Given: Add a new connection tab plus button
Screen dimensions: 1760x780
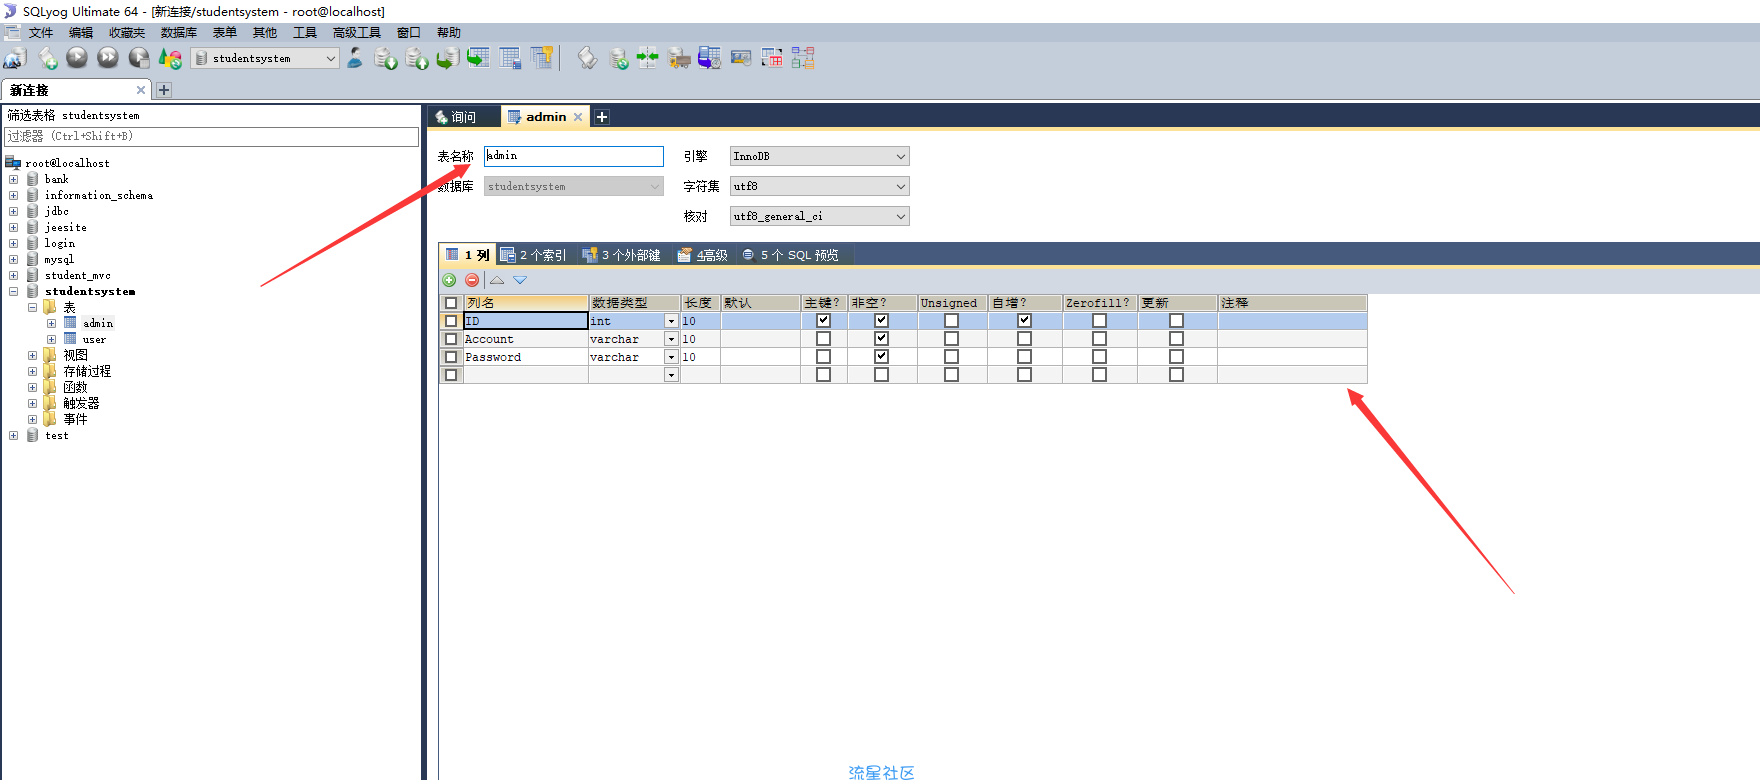Looking at the screenshot, I should (x=164, y=90).
